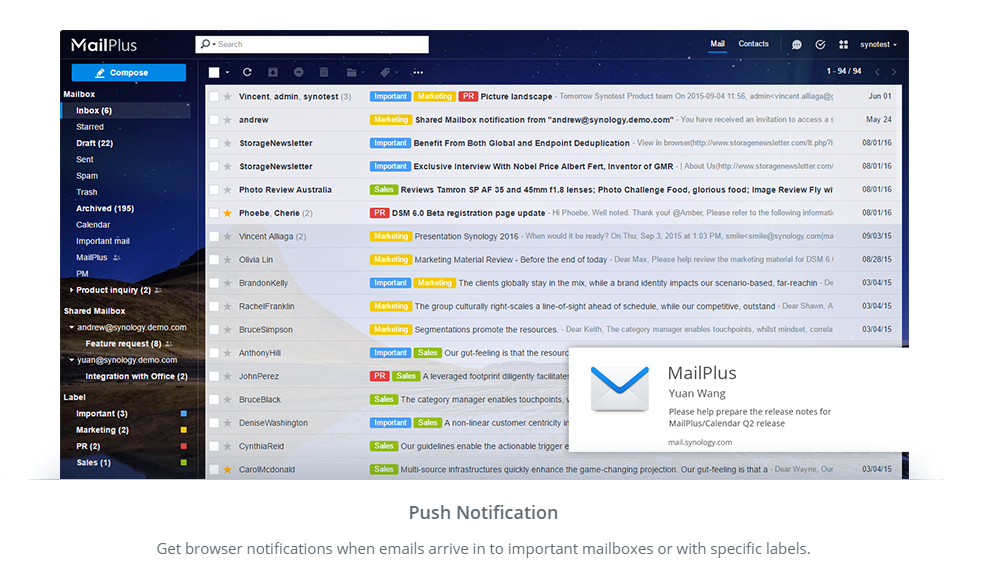The width and height of the screenshot is (994, 576).
Task: Click the archive toolbar icon
Action: coord(273,72)
